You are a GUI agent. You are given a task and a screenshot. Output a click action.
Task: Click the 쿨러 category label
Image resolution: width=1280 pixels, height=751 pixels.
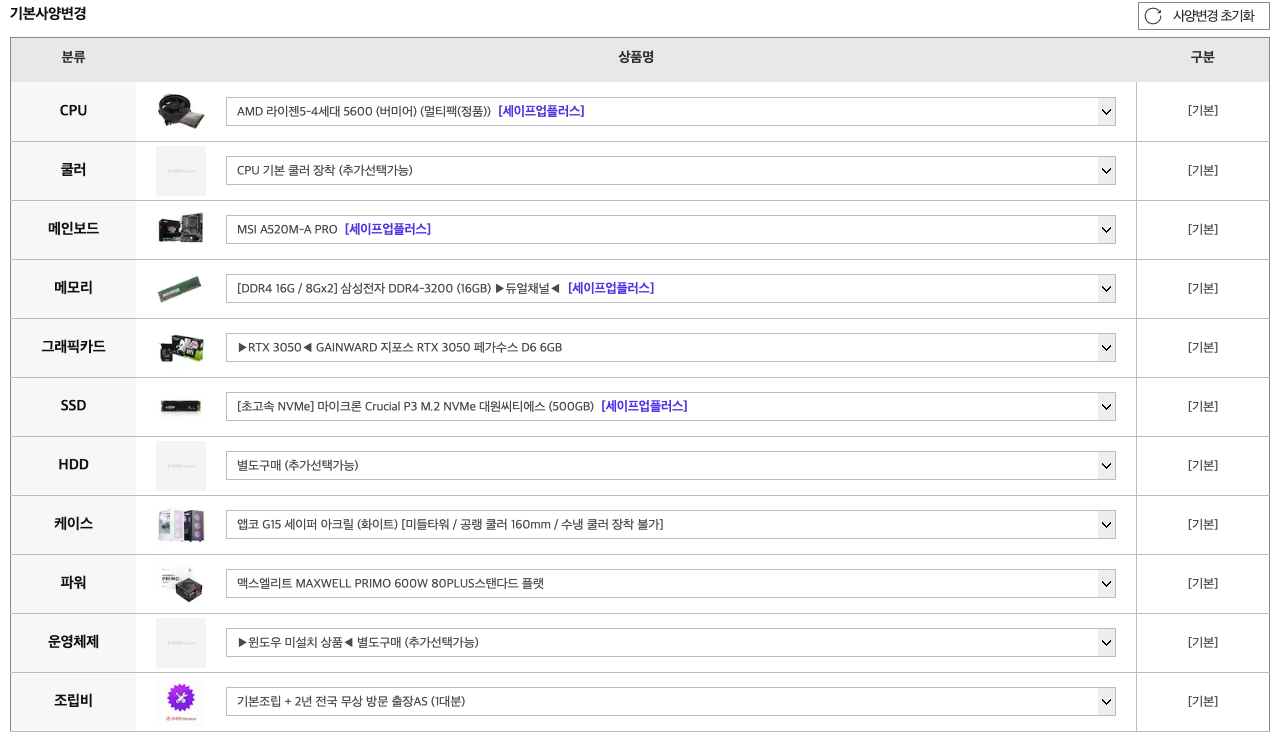(x=73, y=170)
